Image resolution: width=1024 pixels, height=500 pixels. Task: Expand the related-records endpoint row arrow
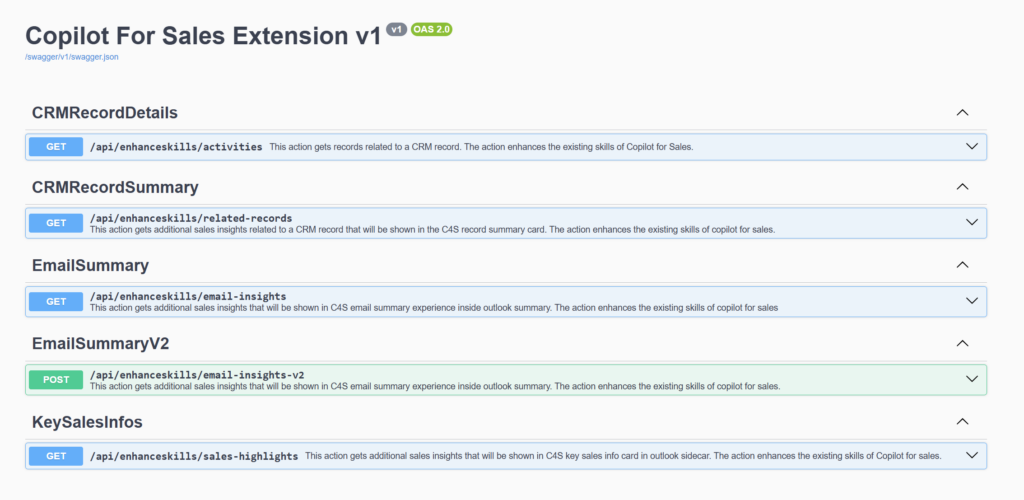[971, 222]
